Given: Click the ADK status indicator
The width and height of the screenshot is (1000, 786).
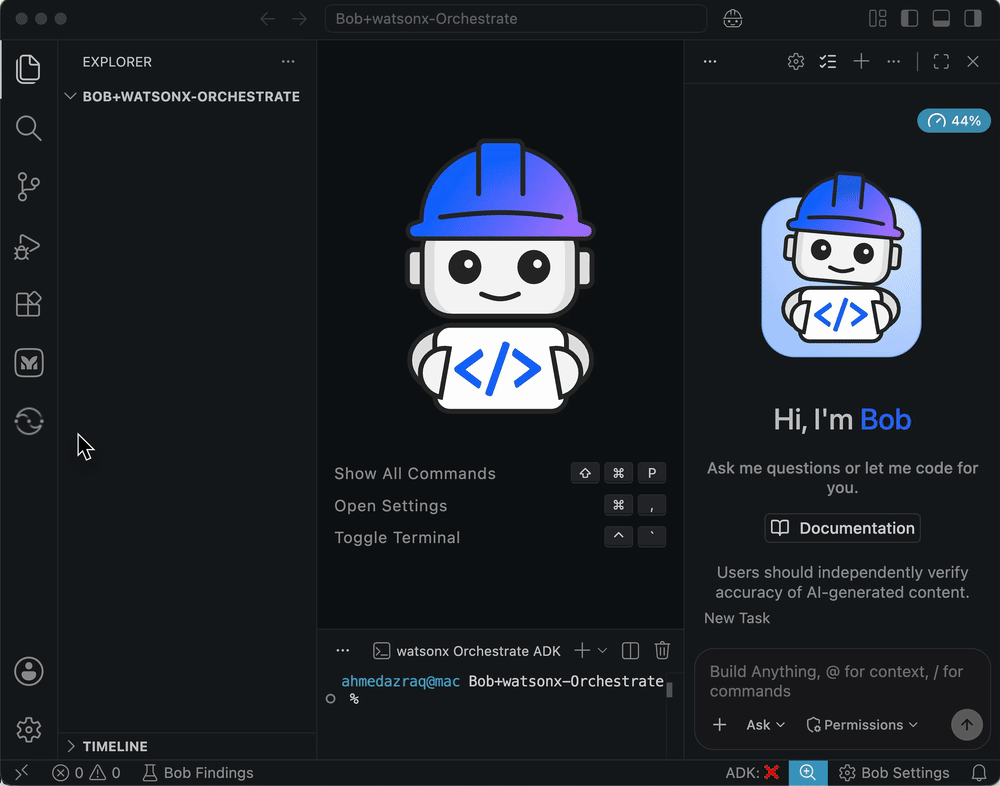Looking at the screenshot, I should [x=753, y=773].
